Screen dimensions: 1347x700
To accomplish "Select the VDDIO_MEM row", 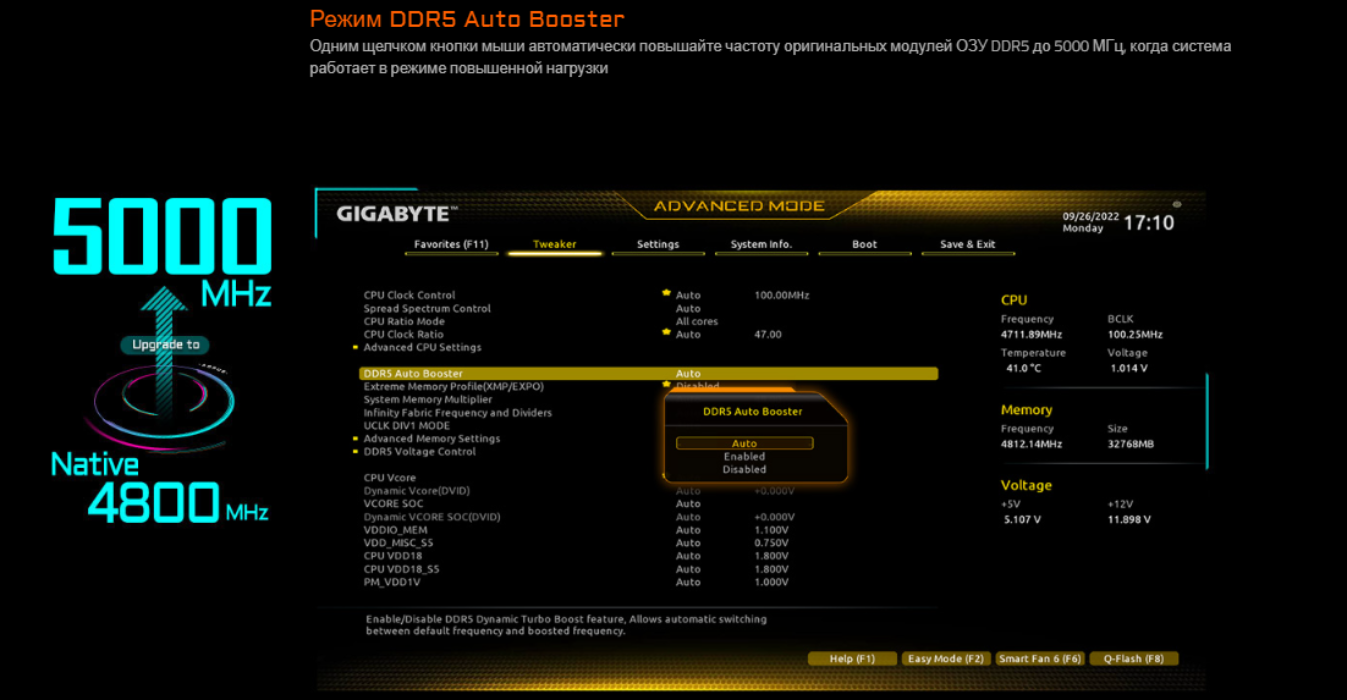I will point(396,529).
